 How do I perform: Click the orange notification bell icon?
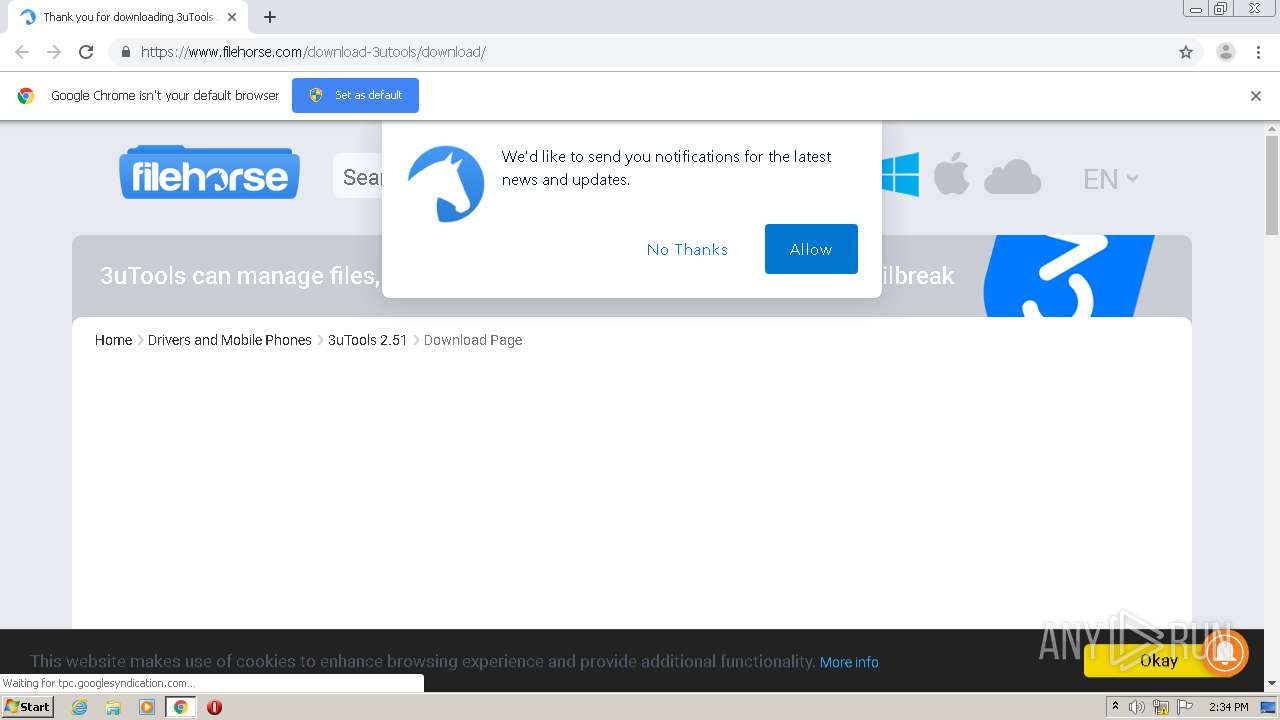(x=1225, y=652)
